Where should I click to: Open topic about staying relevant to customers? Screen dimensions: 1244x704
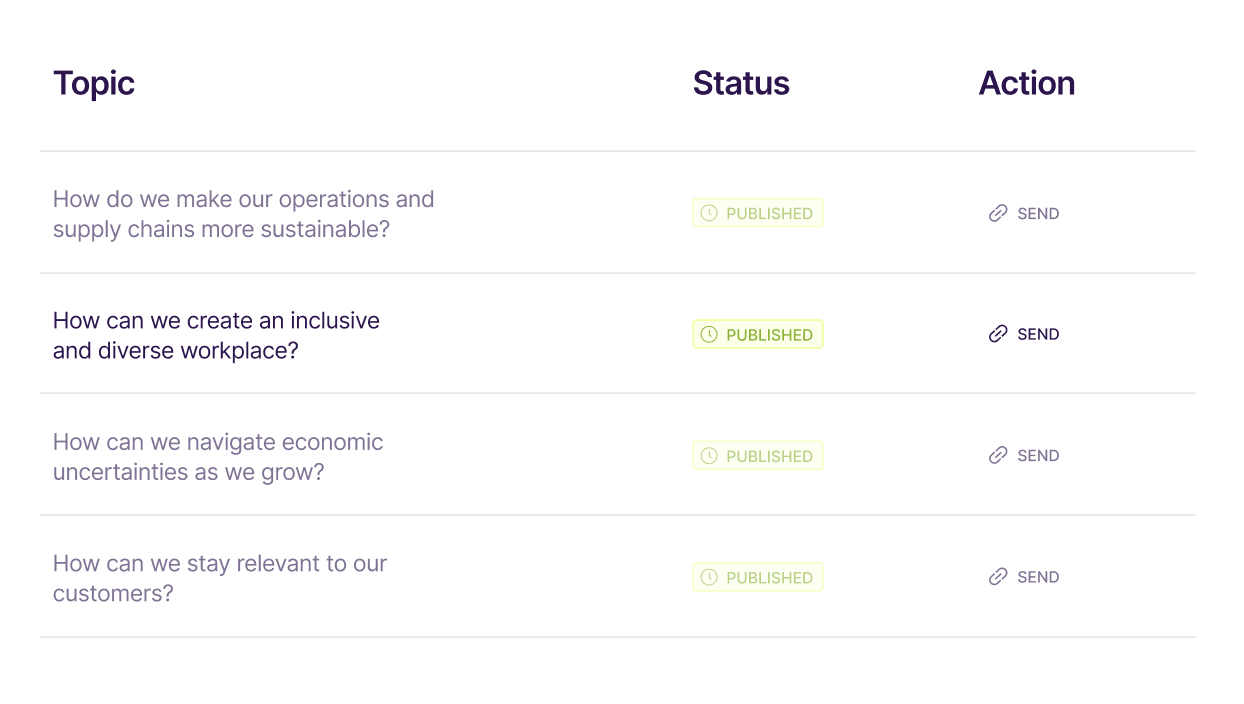tap(220, 578)
